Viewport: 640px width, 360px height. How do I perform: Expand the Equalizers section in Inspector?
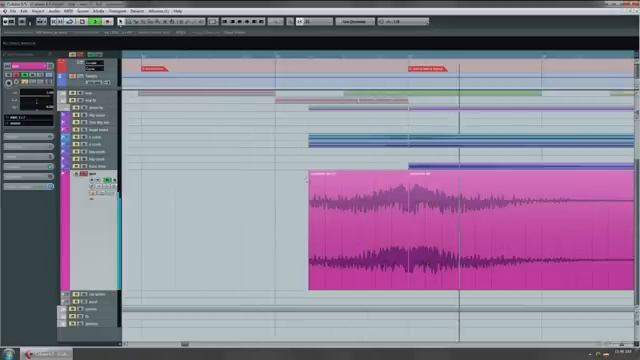click(x=29, y=146)
